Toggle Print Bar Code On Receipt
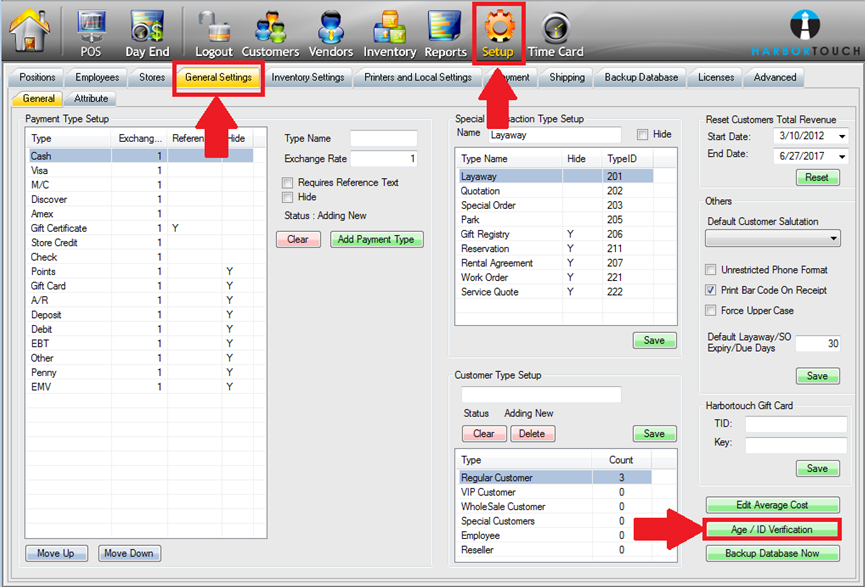 [711, 290]
